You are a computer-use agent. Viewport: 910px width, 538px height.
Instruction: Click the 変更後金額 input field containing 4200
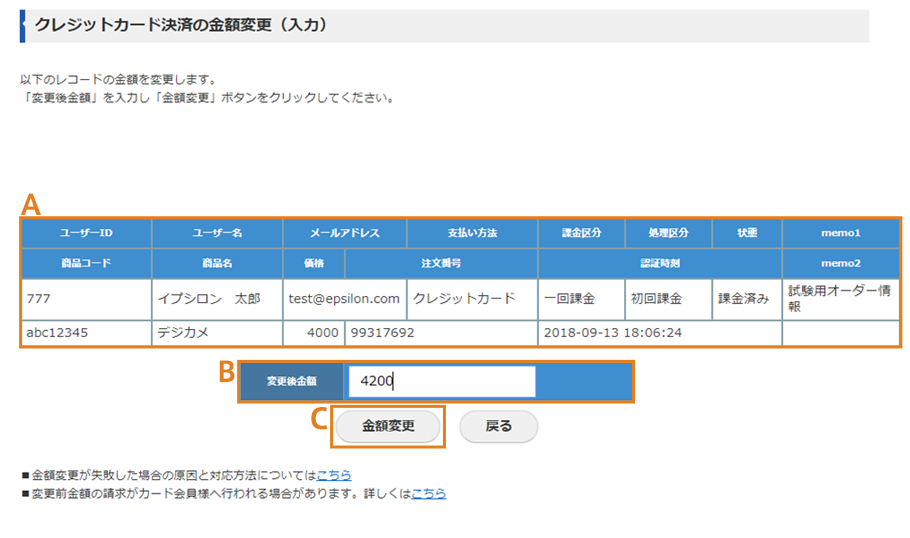[x=440, y=381]
